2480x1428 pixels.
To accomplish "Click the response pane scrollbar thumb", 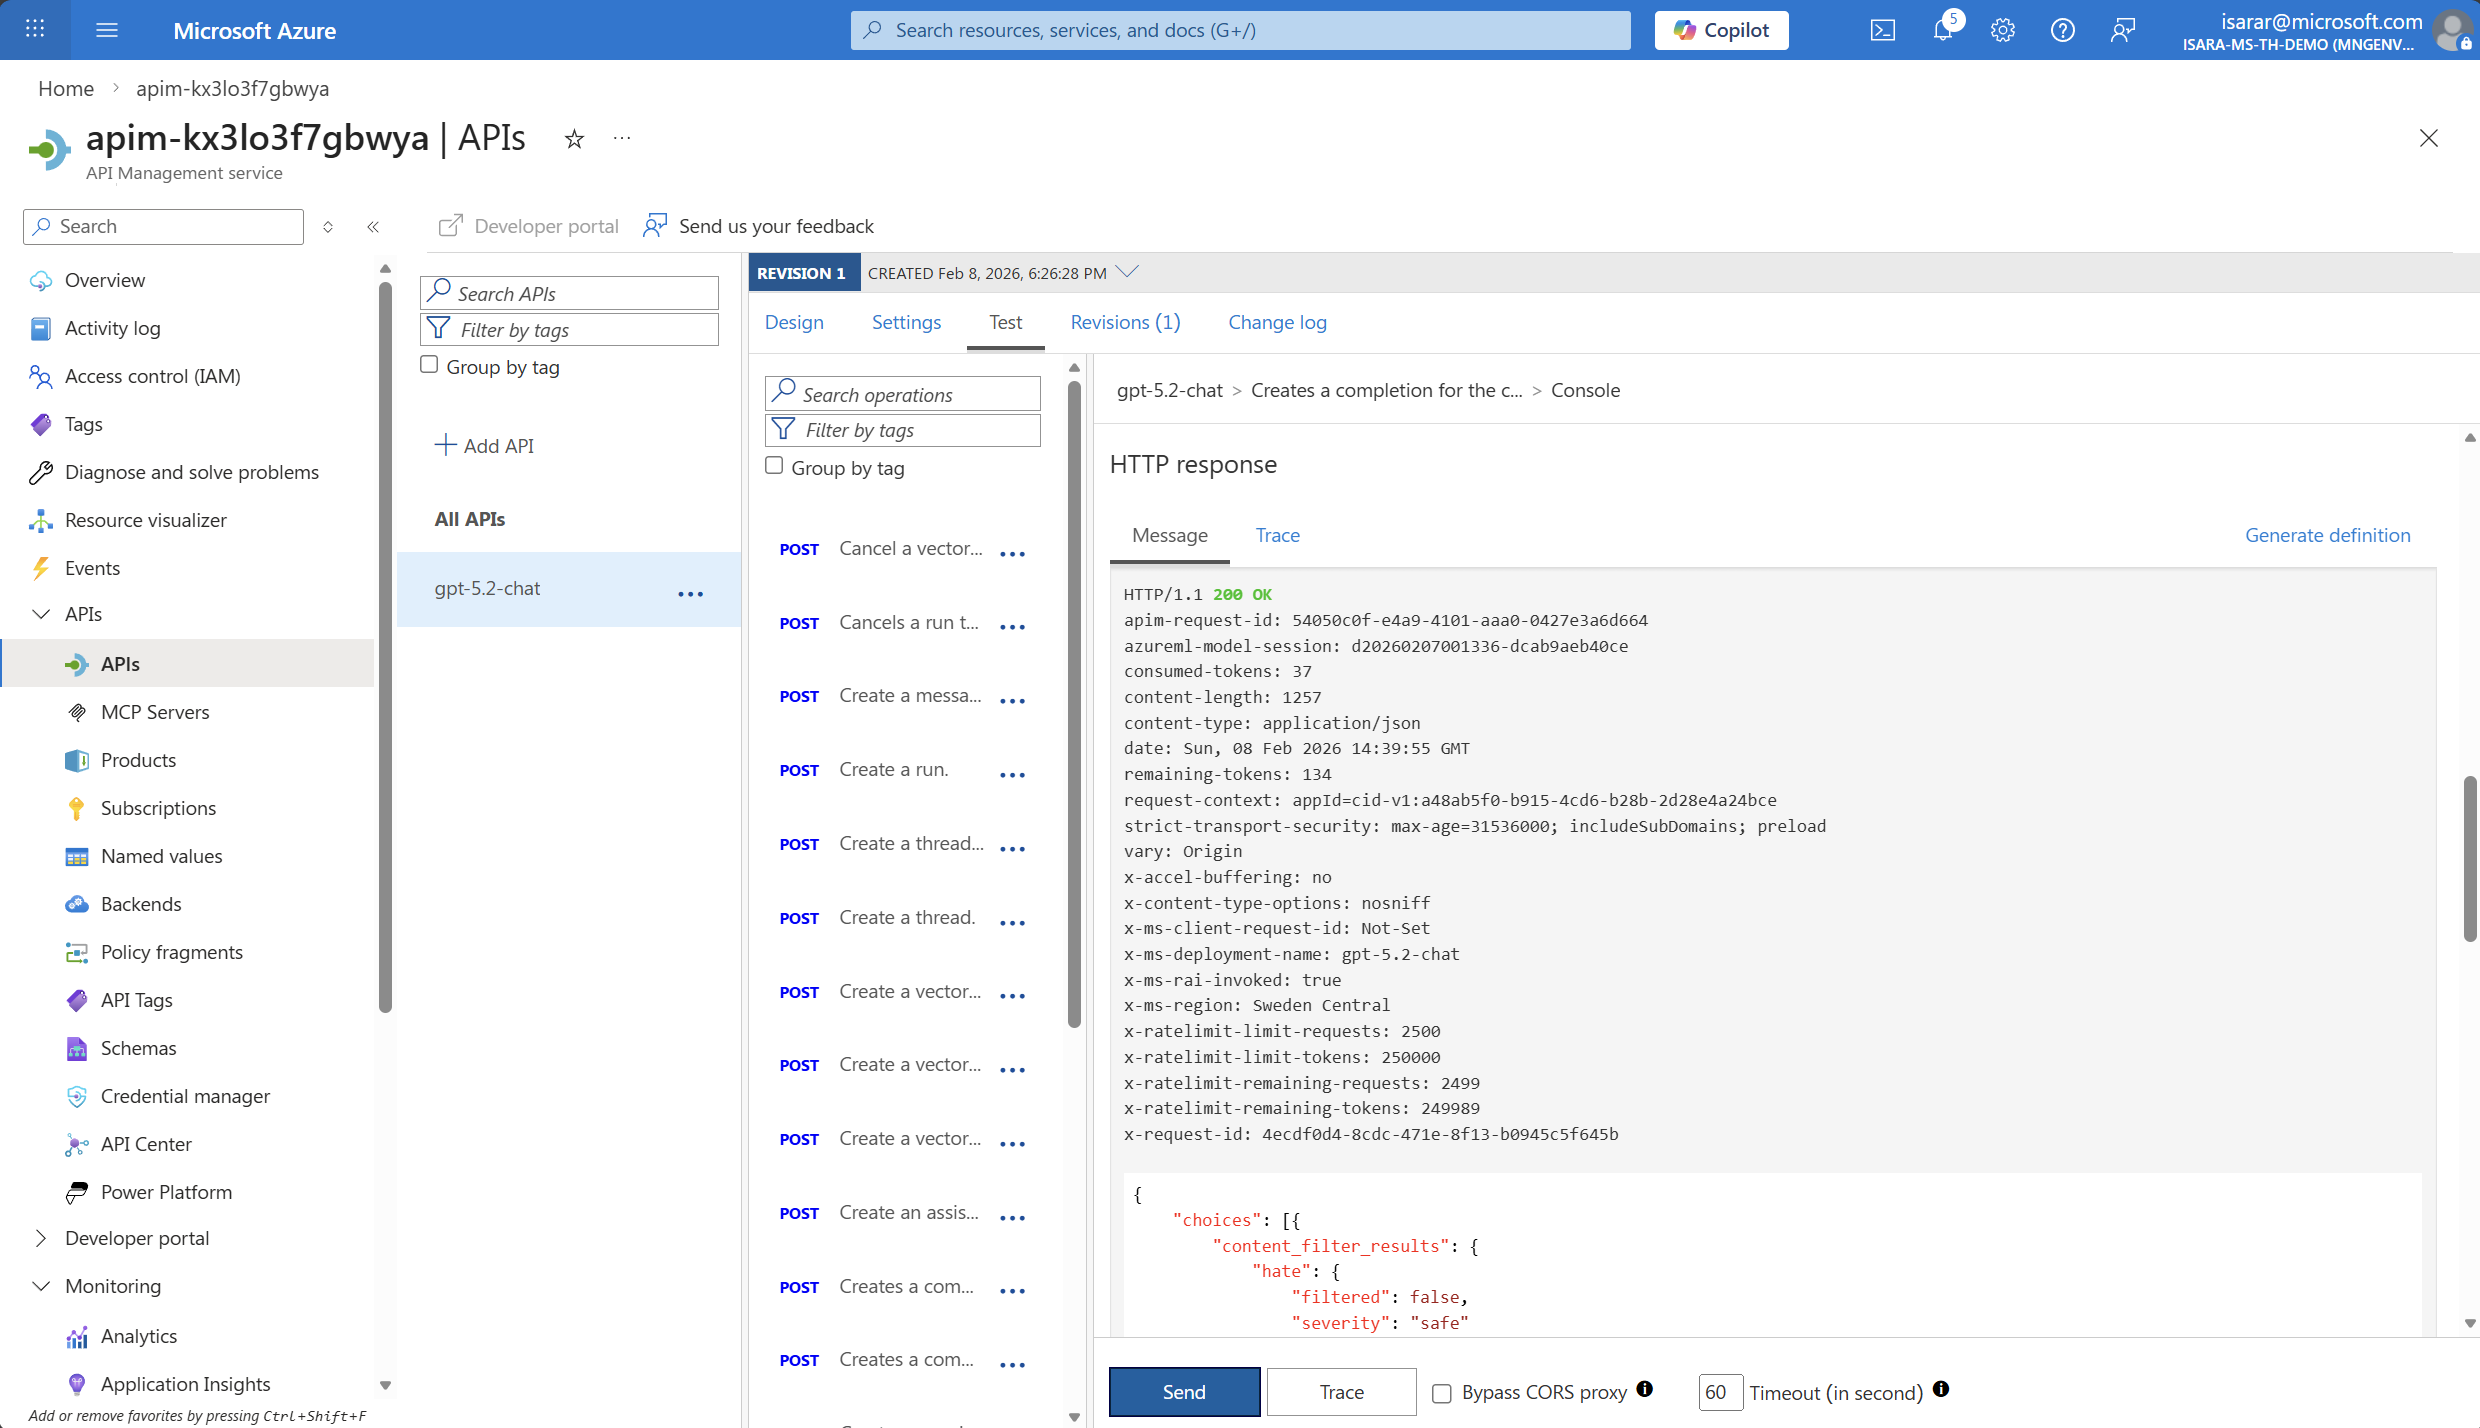I will 2469,858.
